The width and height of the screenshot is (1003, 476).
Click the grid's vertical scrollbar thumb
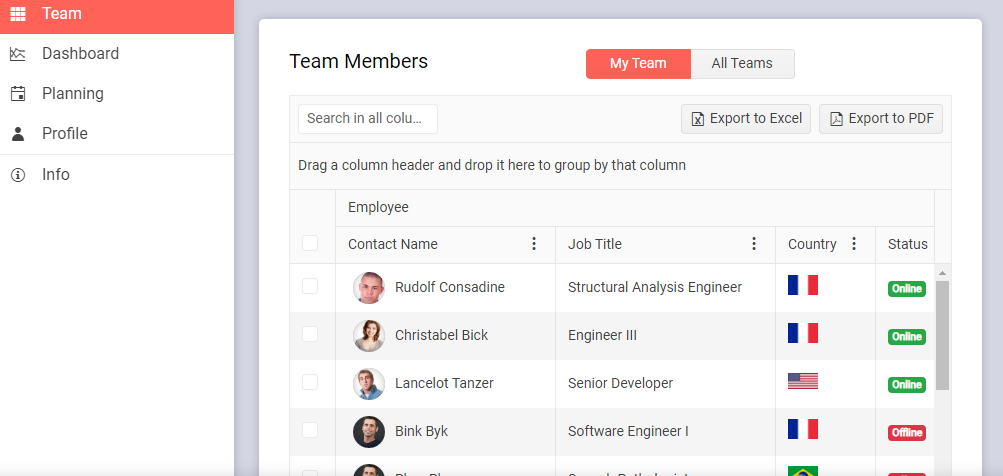pos(942,335)
